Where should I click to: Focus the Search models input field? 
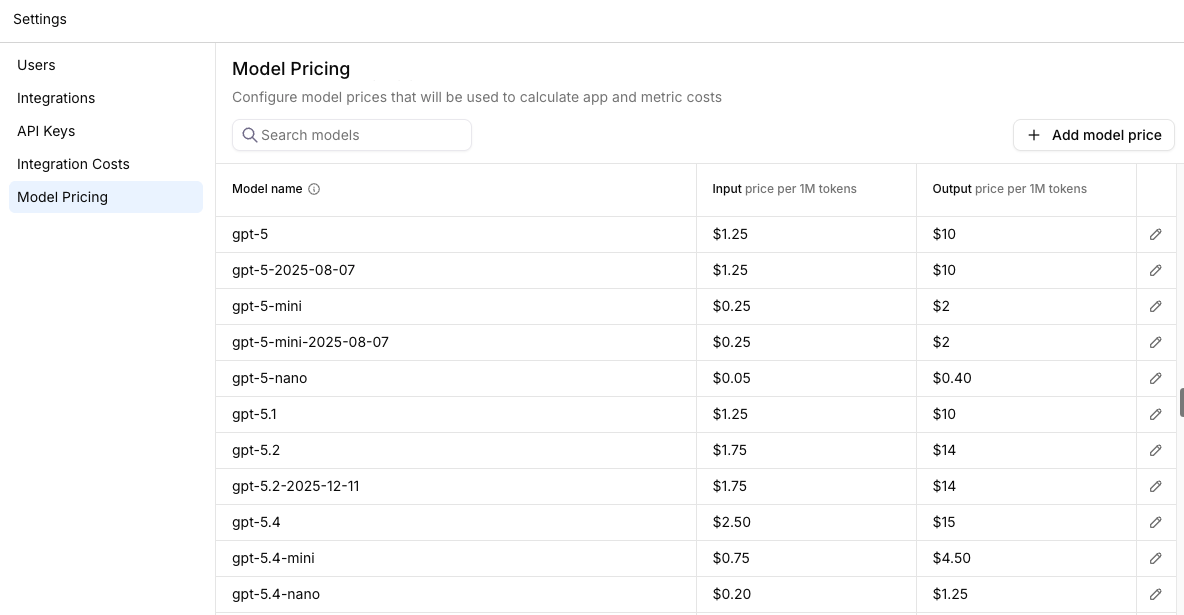352,135
